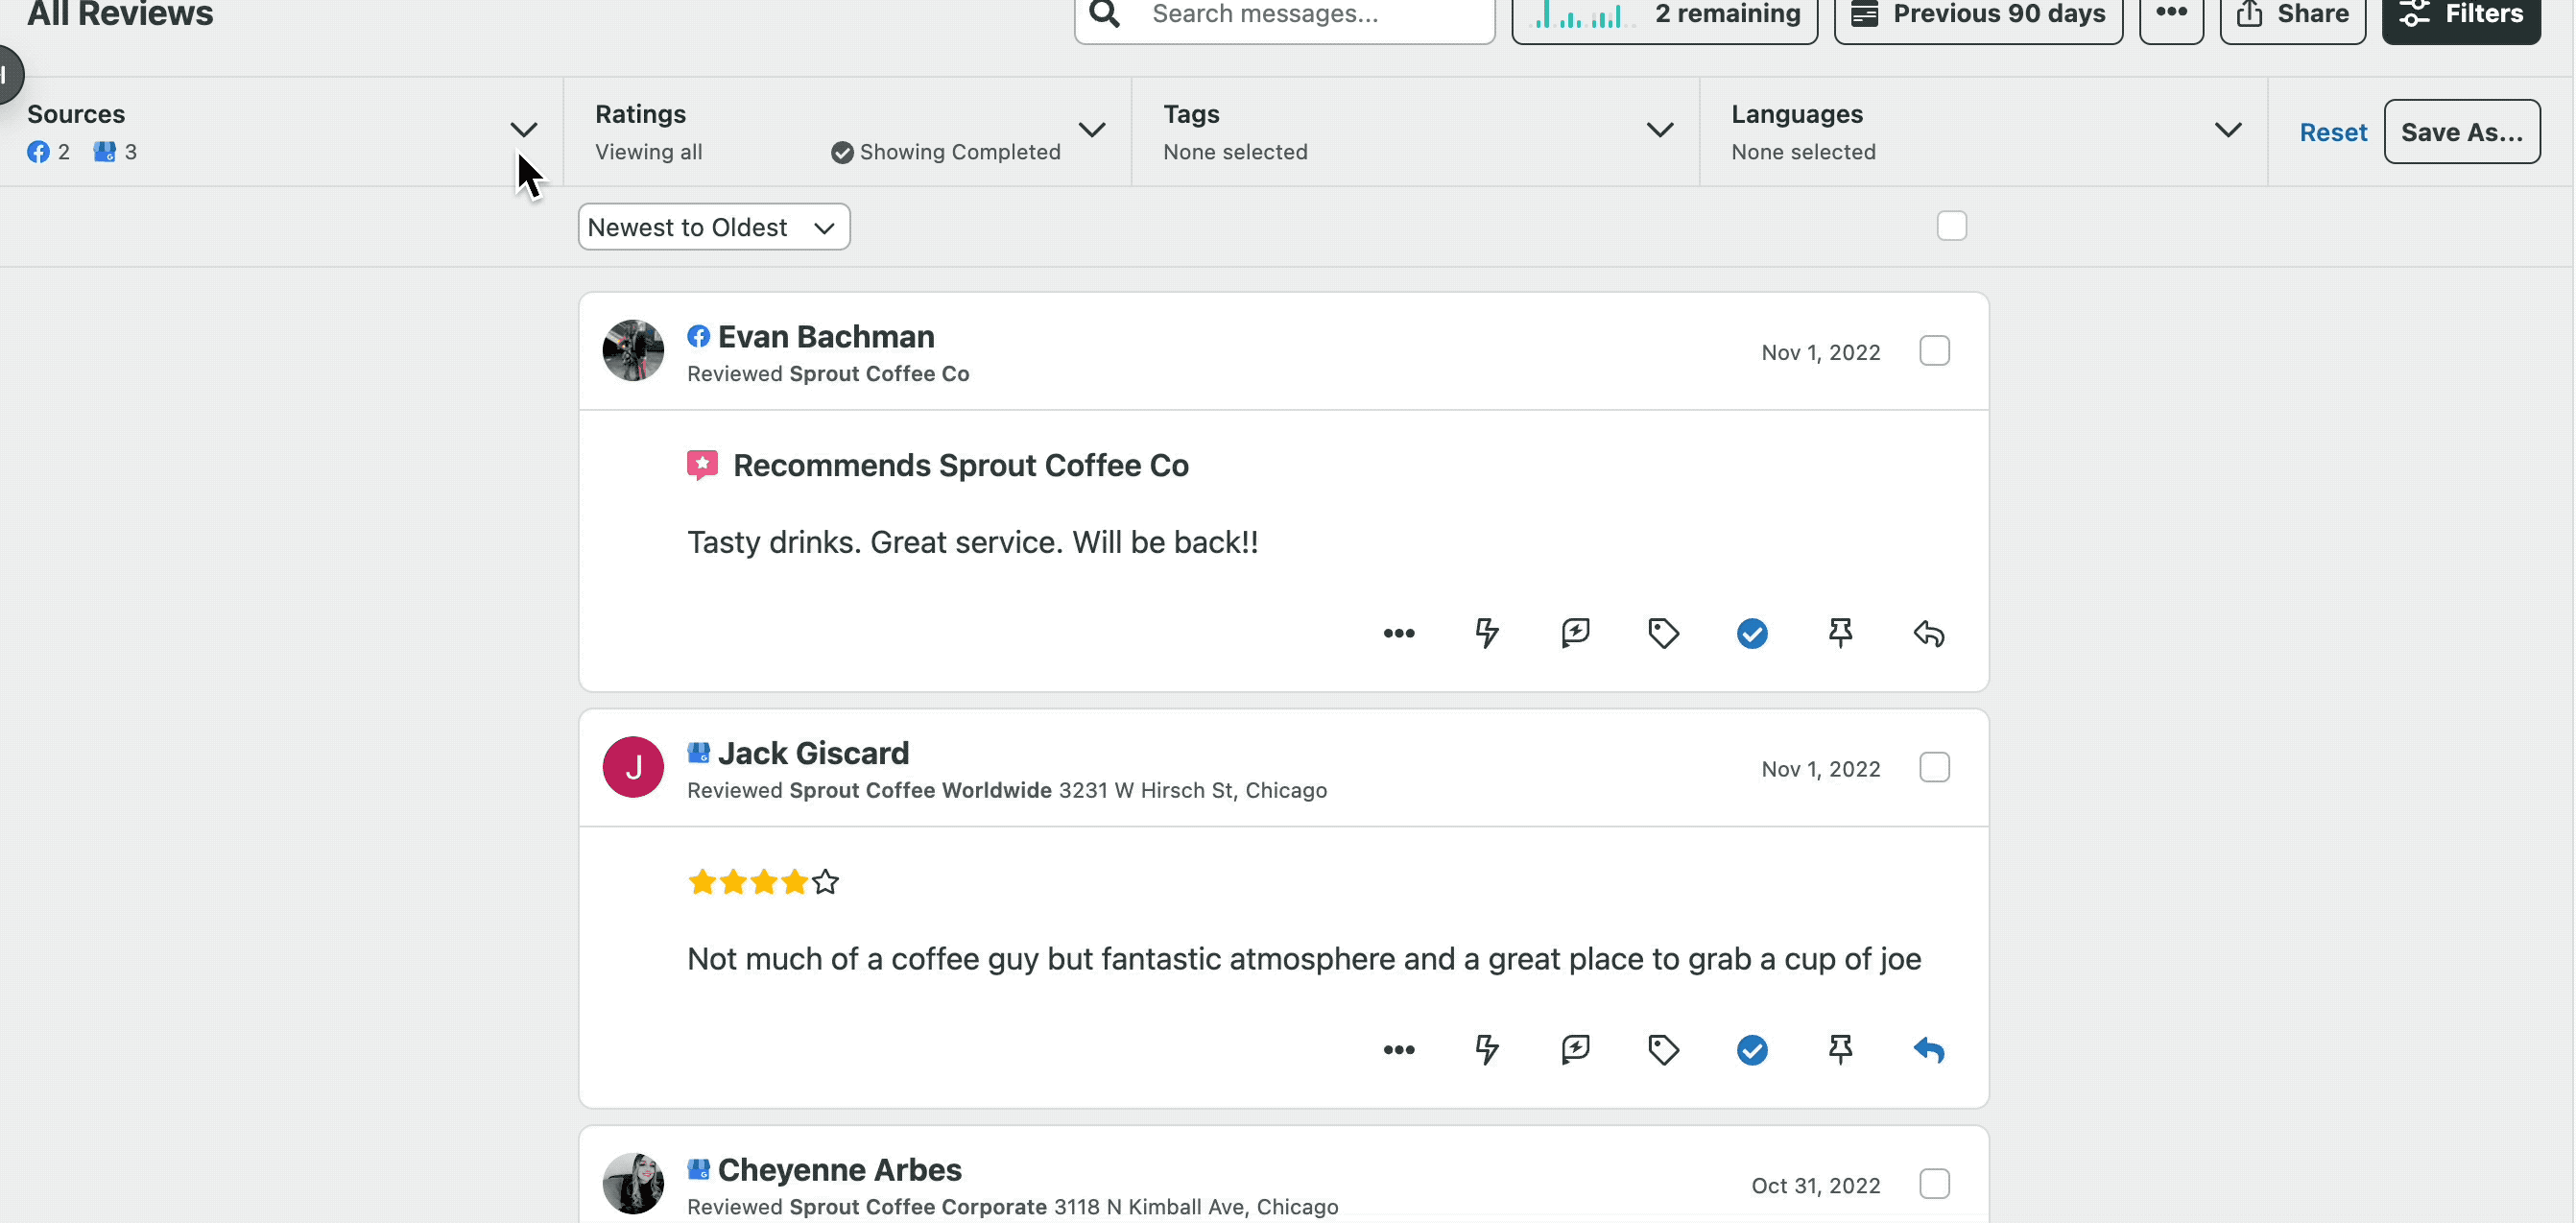The width and height of the screenshot is (2576, 1223).
Task: Expand the Tags filter dropdown
Action: tap(1660, 130)
